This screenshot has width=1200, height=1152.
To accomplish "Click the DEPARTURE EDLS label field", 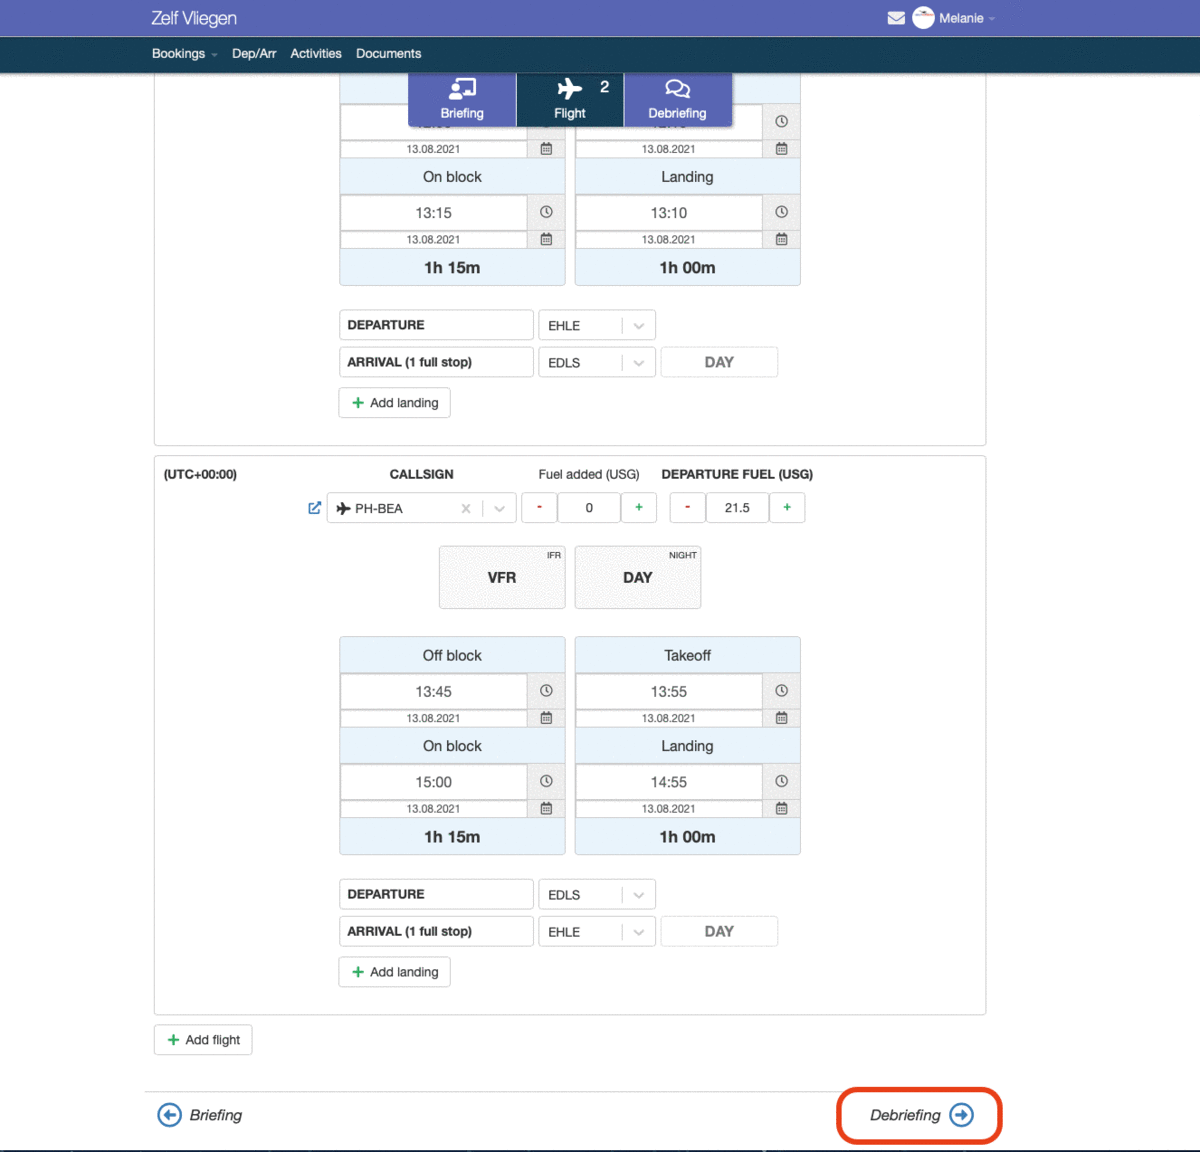I will [436, 894].
